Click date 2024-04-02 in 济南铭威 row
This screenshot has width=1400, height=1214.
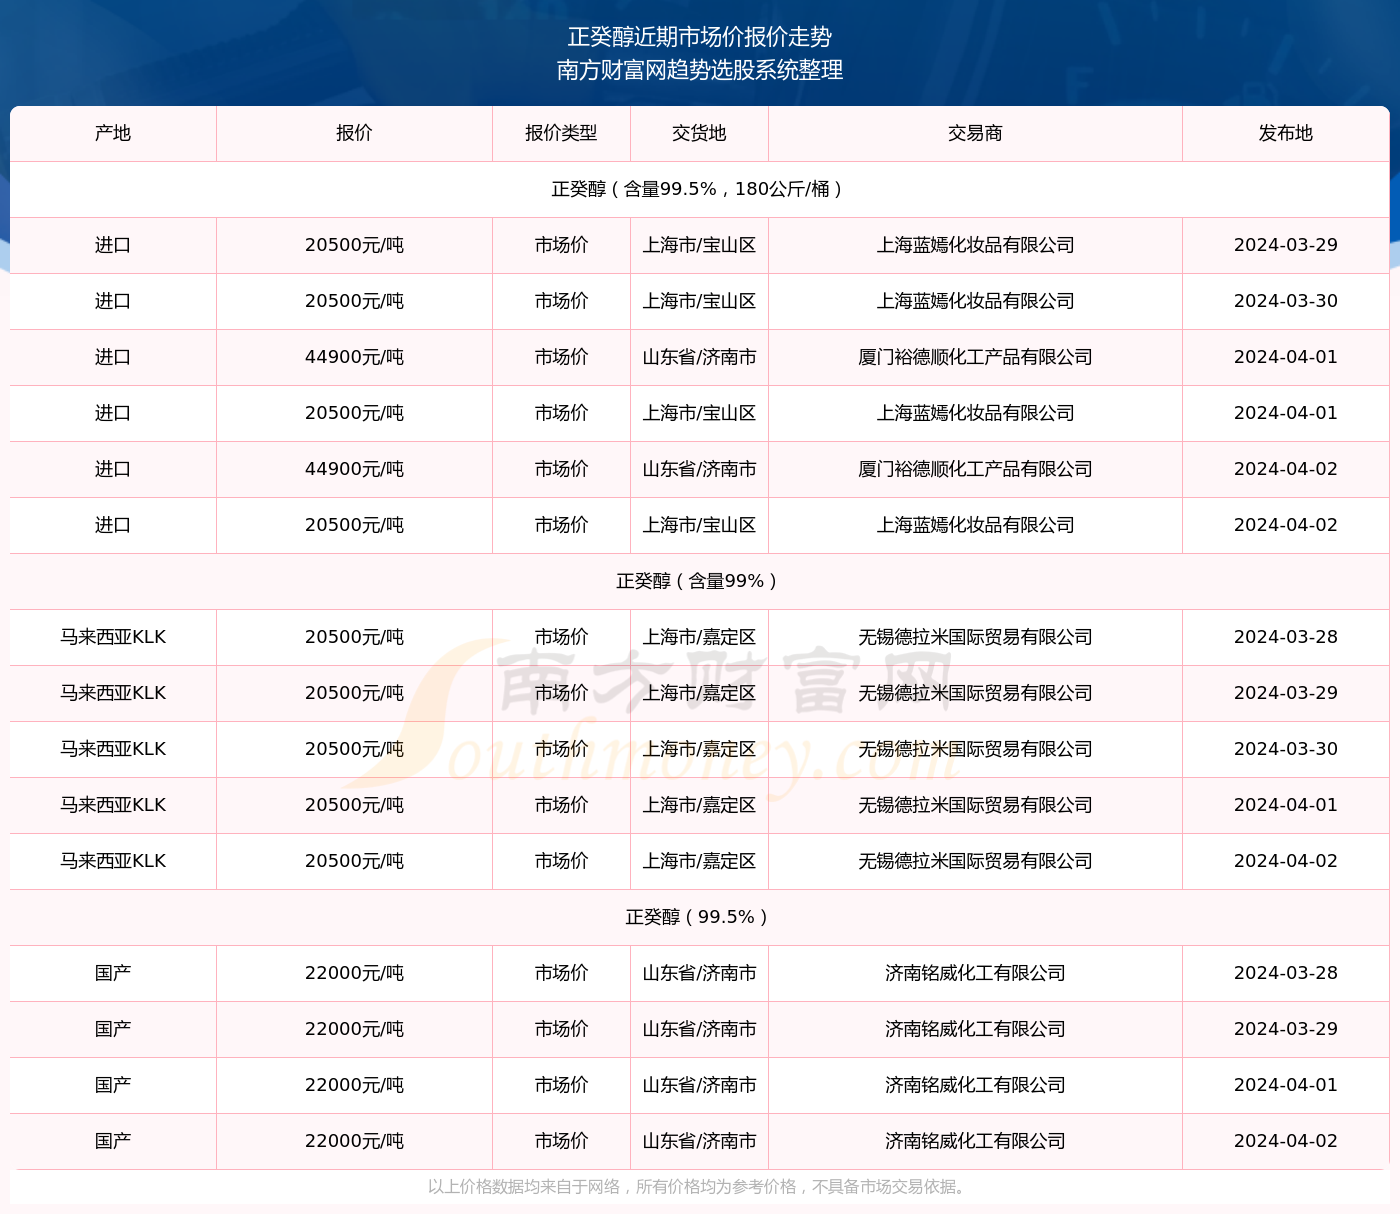pos(1286,1141)
